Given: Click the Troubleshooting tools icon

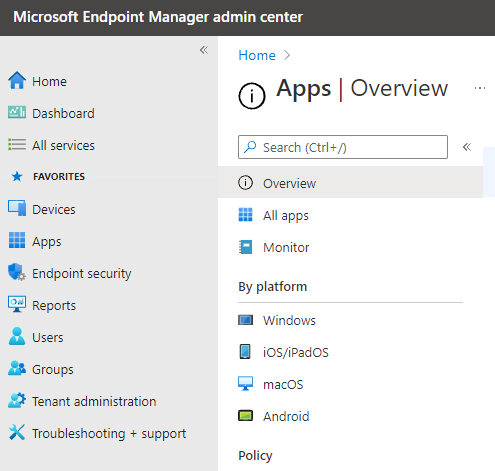Looking at the screenshot, I should (17, 432).
